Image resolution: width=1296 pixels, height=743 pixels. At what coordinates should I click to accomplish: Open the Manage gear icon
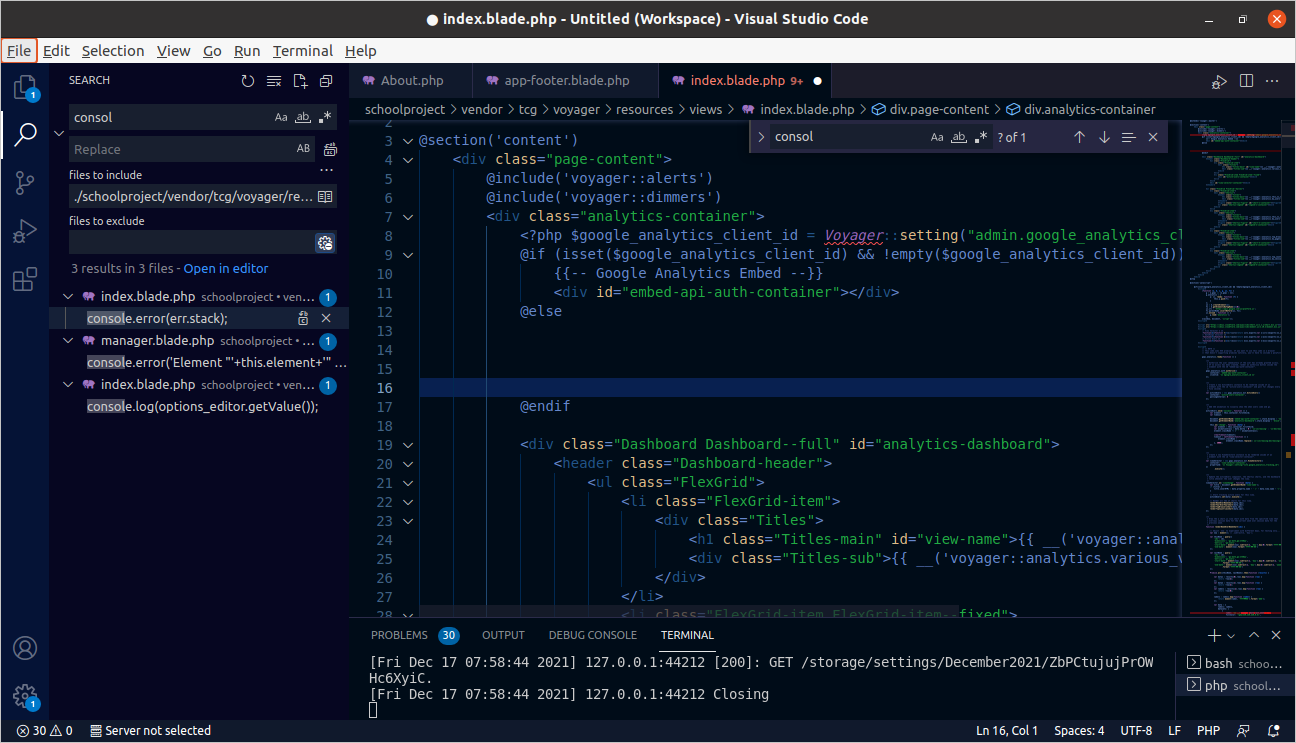click(25, 696)
